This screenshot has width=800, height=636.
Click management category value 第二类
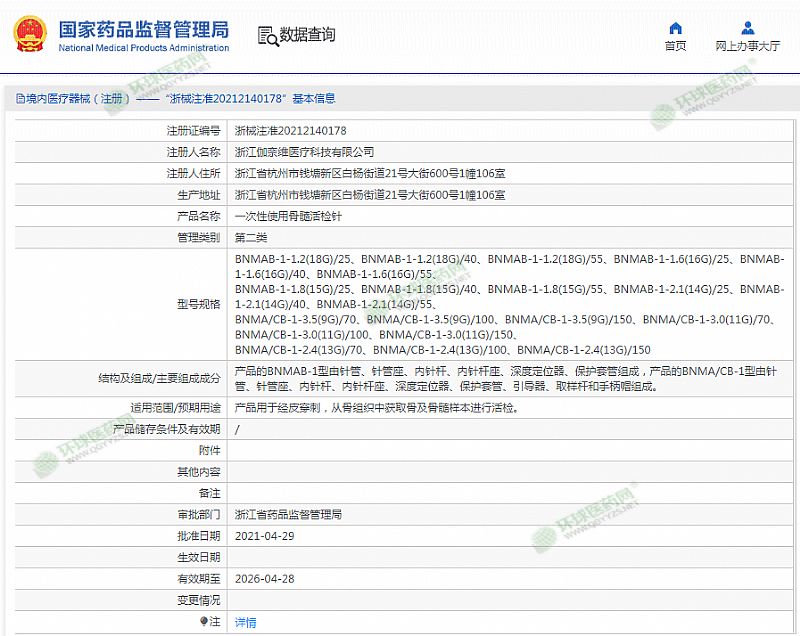(x=251, y=237)
